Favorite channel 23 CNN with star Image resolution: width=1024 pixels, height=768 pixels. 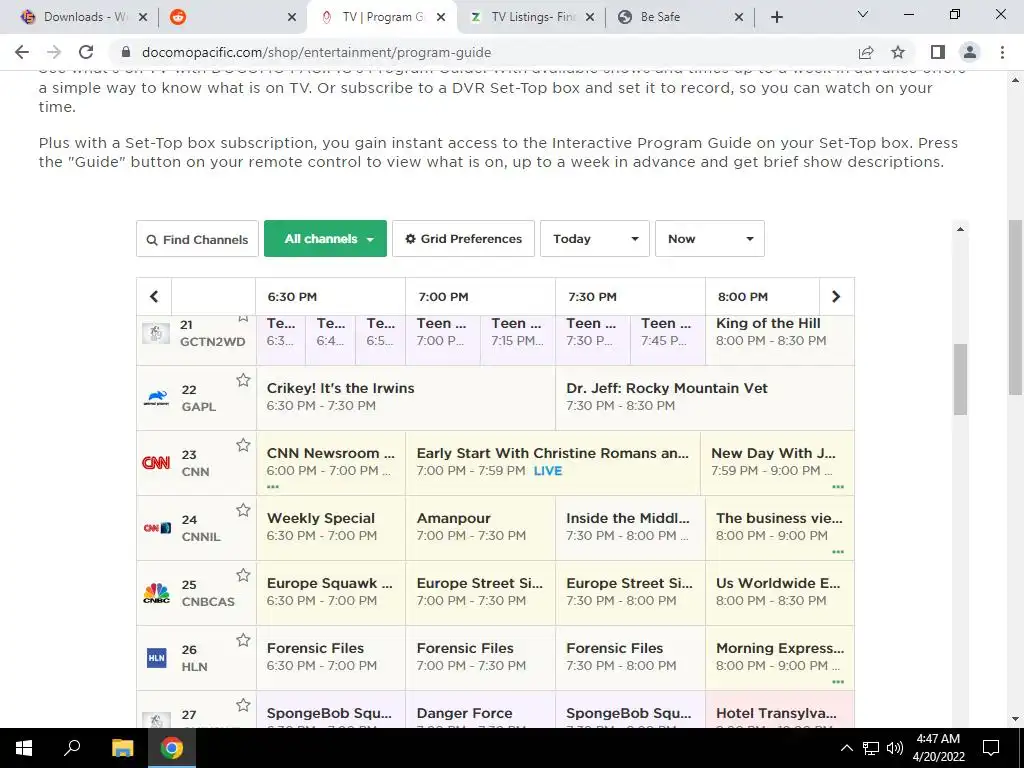click(x=243, y=445)
